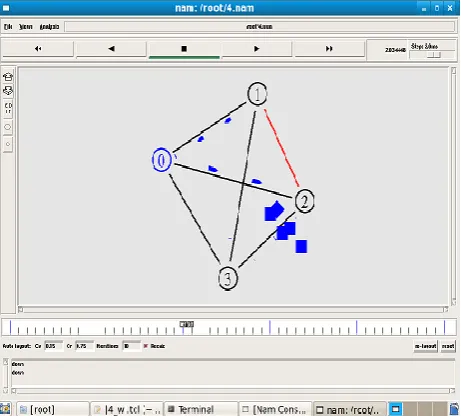Click the Cr value input field
The image size is (461, 416).
pos(85,346)
